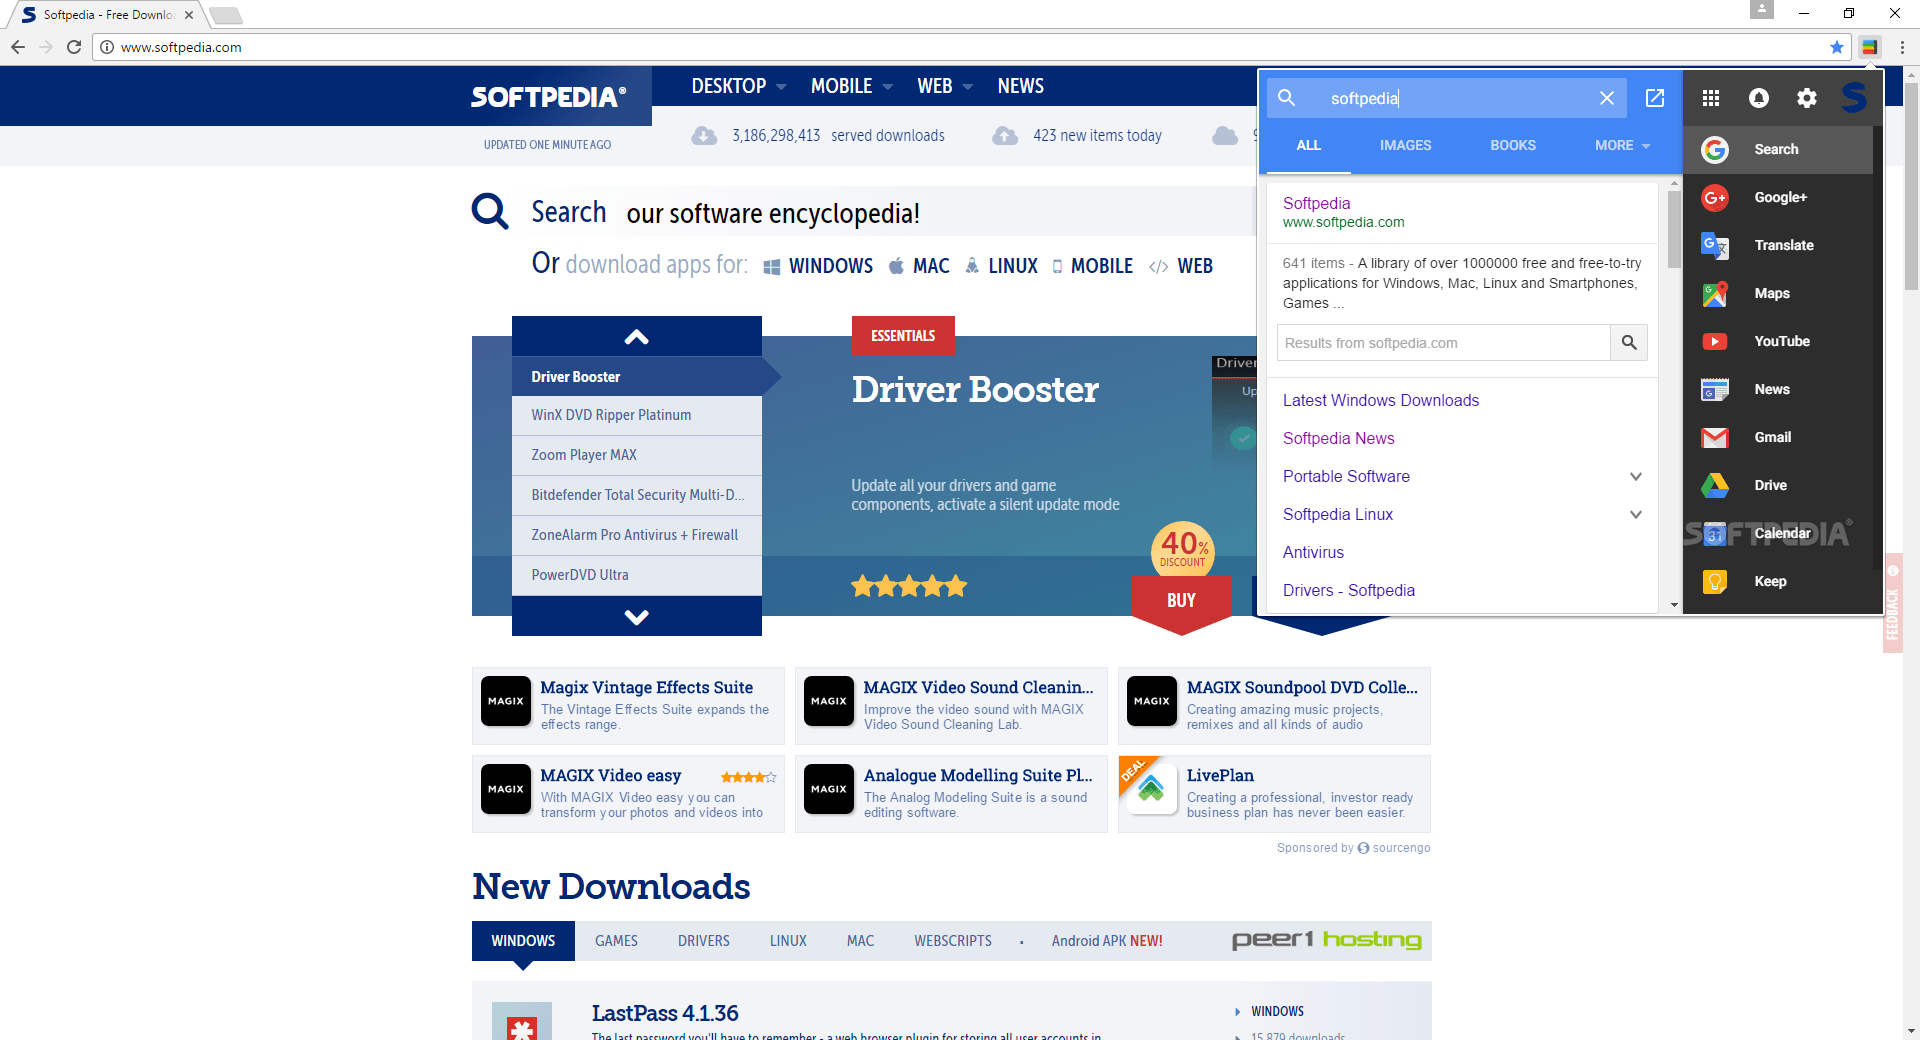Click the magnifier icon in popup search bar
The width and height of the screenshot is (1920, 1040).
pyautogui.click(x=1287, y=98)
